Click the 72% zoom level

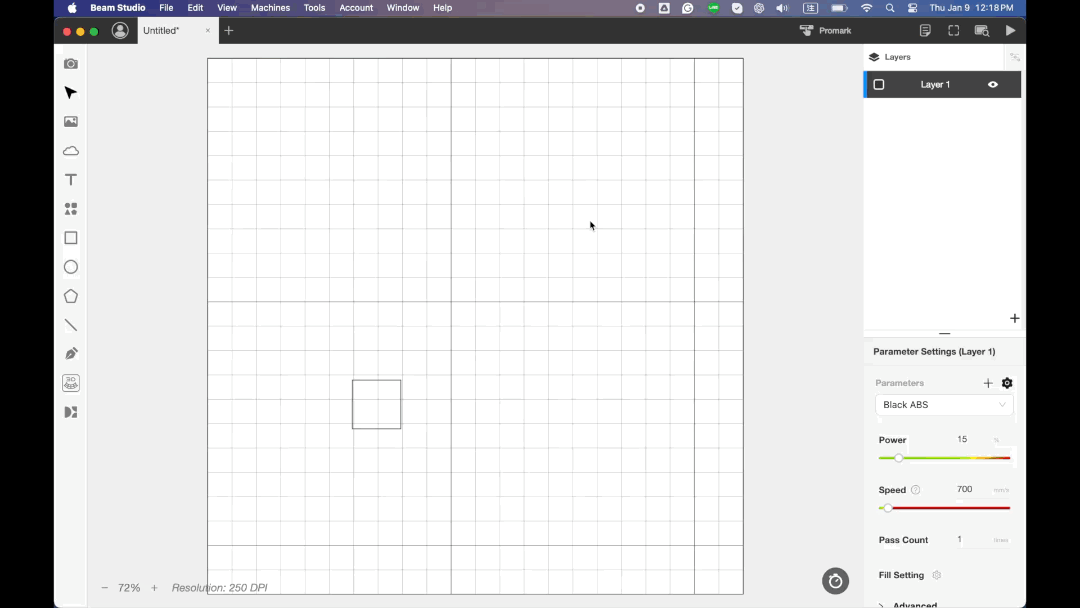[x=129, y=588]
